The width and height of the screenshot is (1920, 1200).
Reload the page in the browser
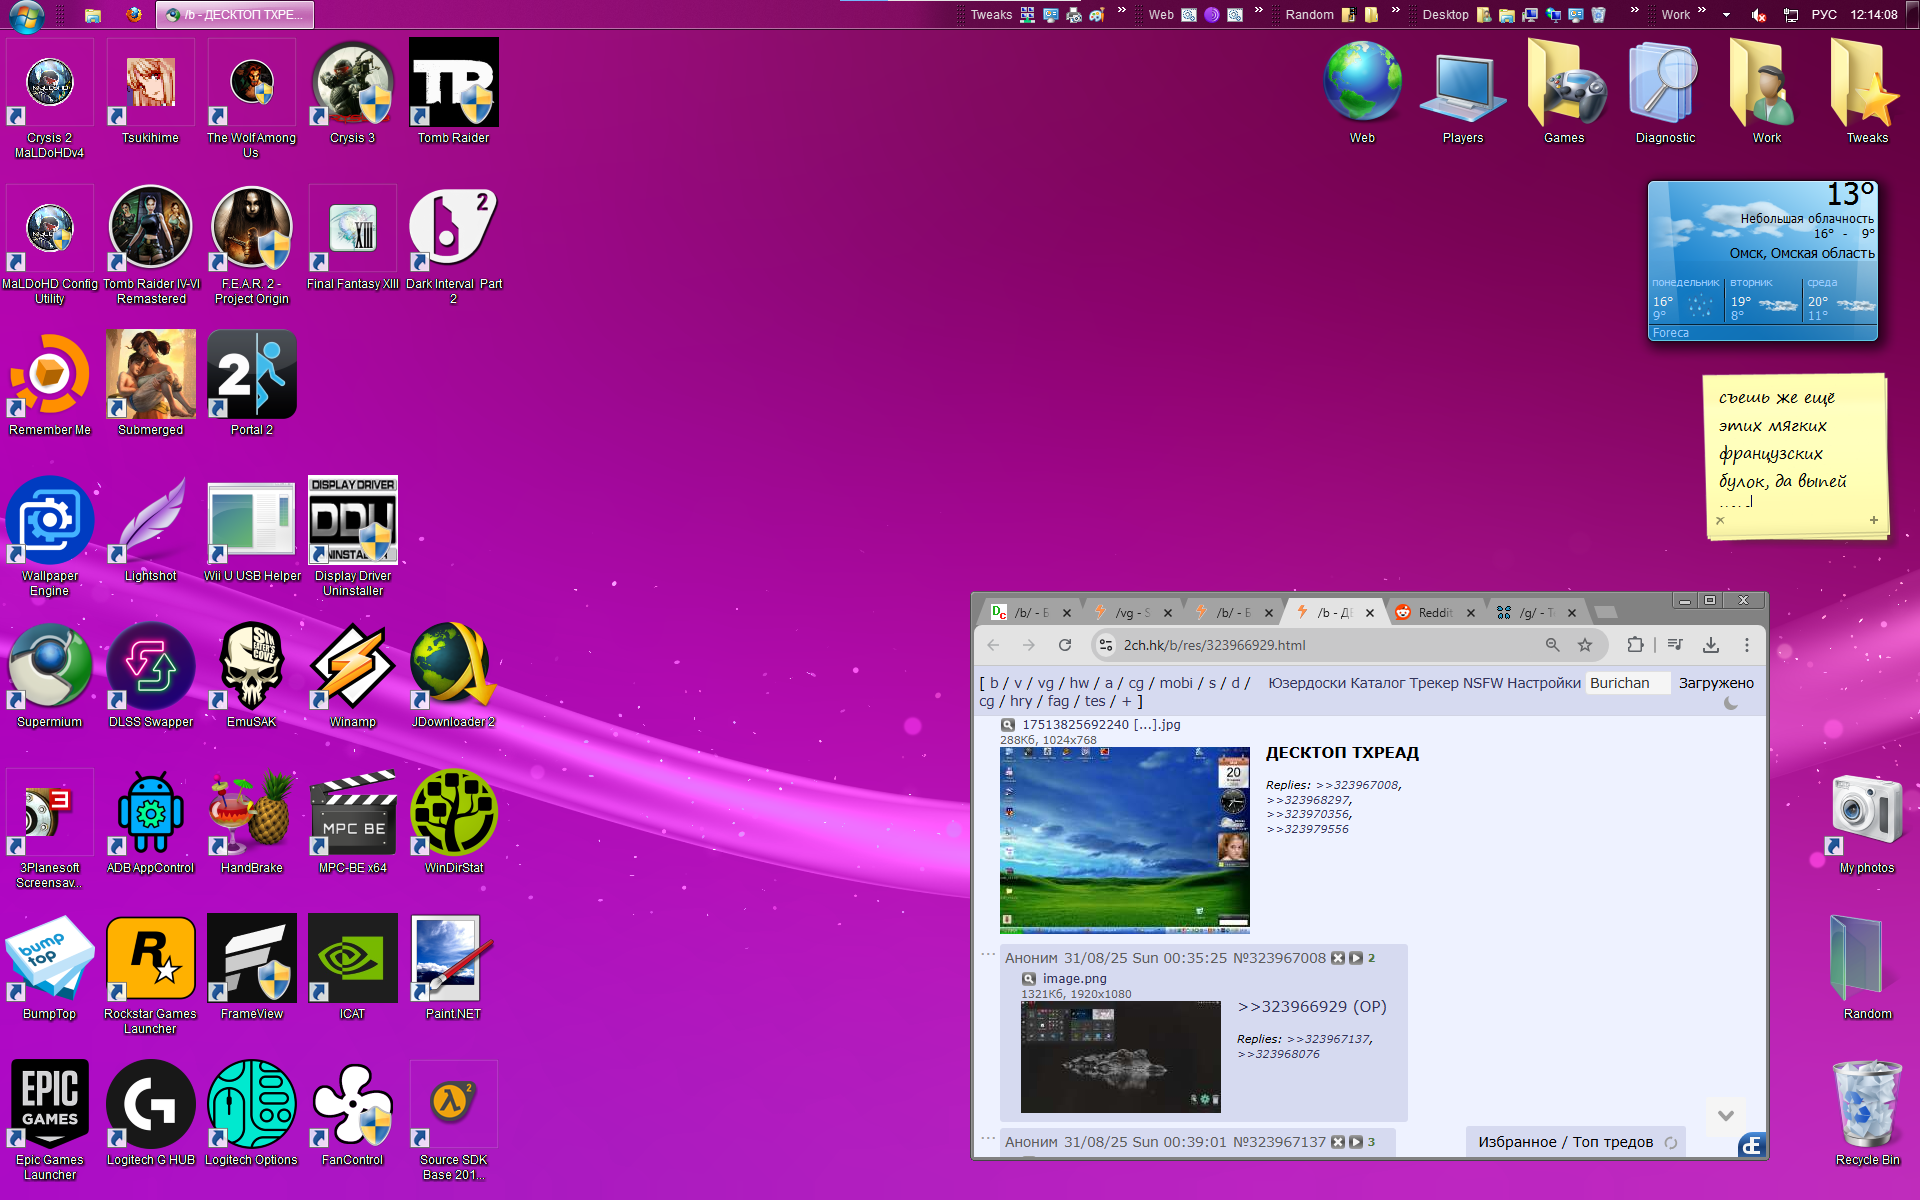pyautogui.click(x=1065, y=645)
